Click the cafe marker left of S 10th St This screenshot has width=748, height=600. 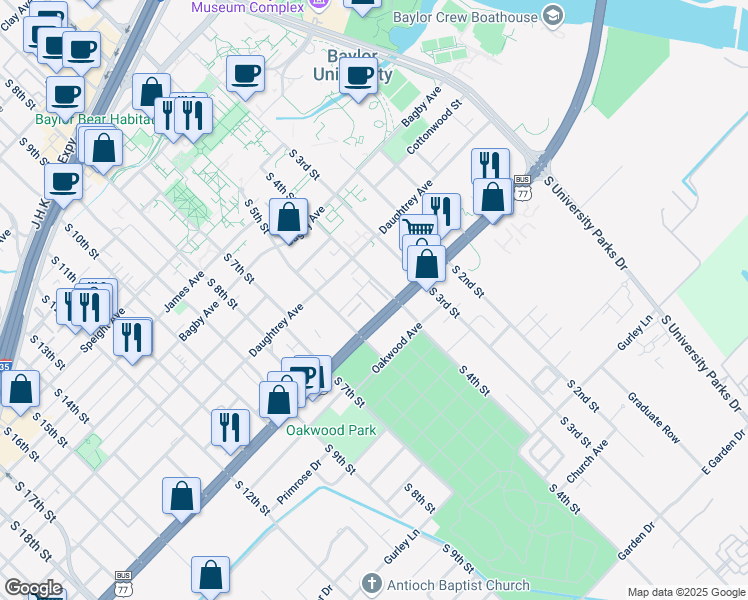[x=63, y=182]
